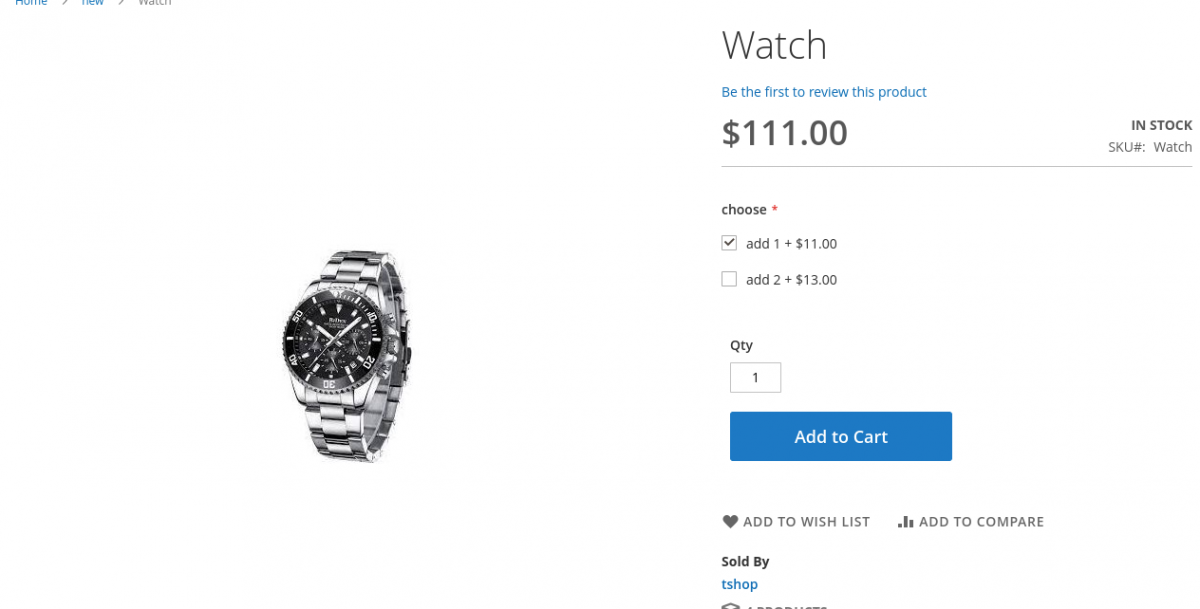Click the 'Sold By' label

click(745, 562)
